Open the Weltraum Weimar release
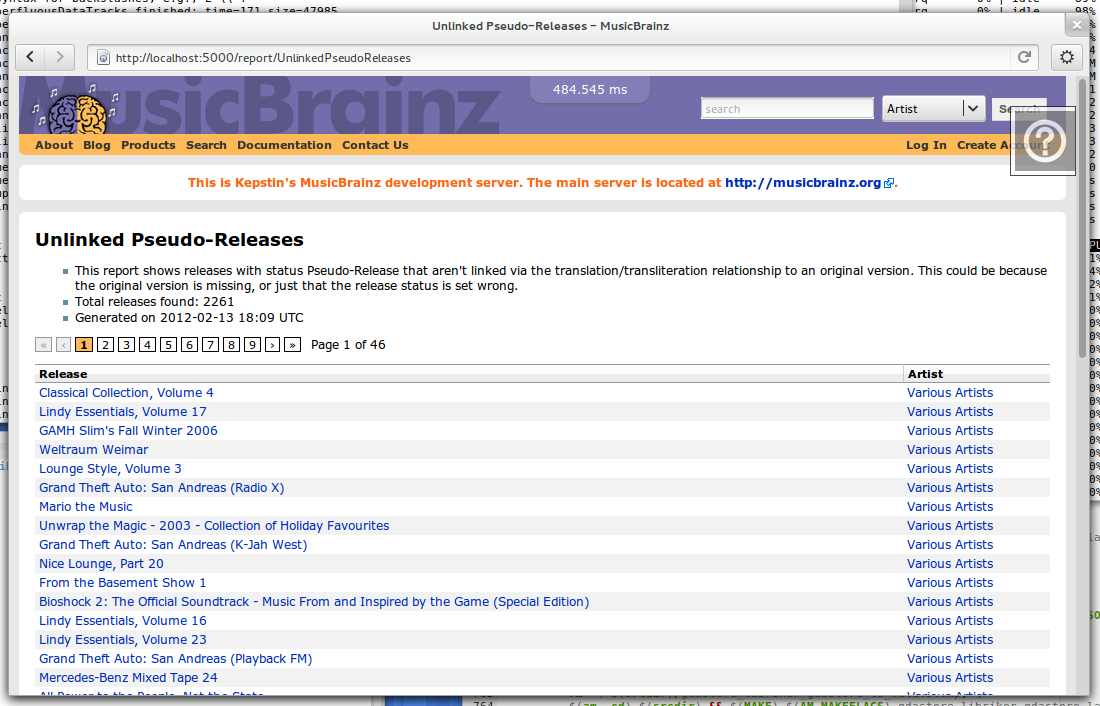The width and height of the screenshot is (1100, 706). 93,450
